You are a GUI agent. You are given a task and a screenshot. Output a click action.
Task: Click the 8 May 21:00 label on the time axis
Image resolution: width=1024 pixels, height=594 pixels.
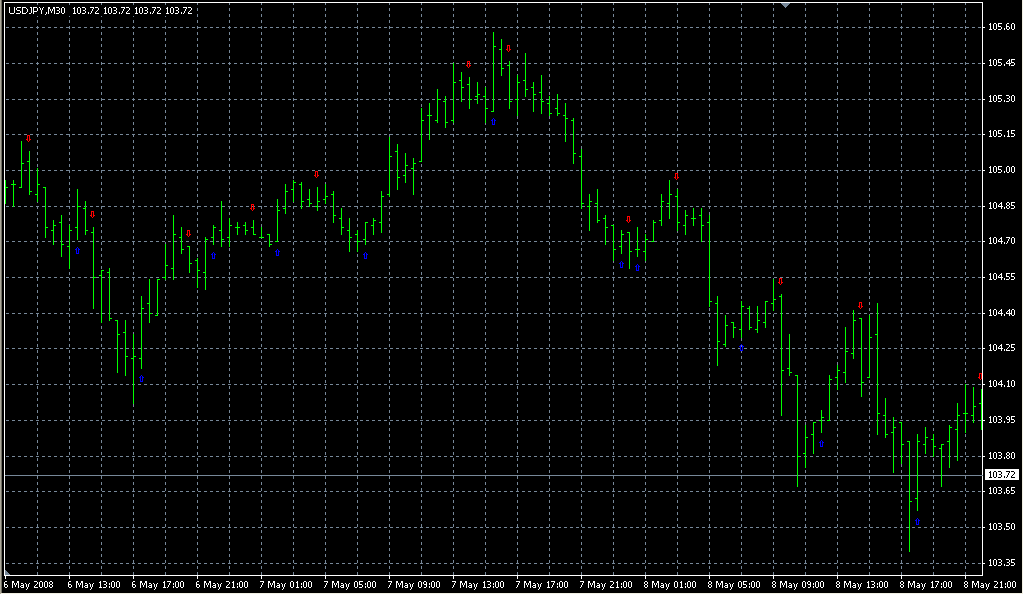[x=986, y=584]
